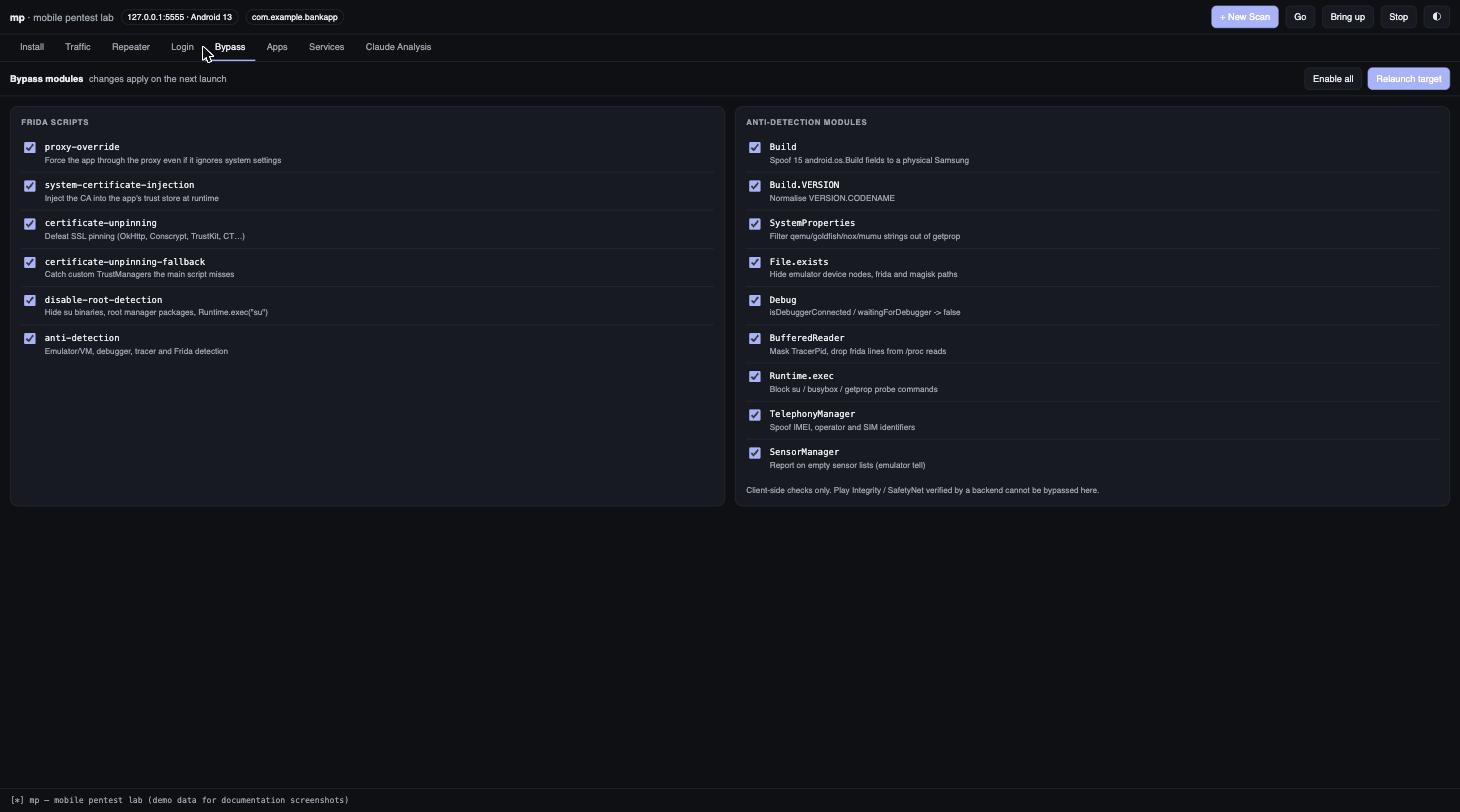The image size is (1460, 812).
Task: Toggle certificate-unpinning-fallback checkbox
Action: click(30, 262)
